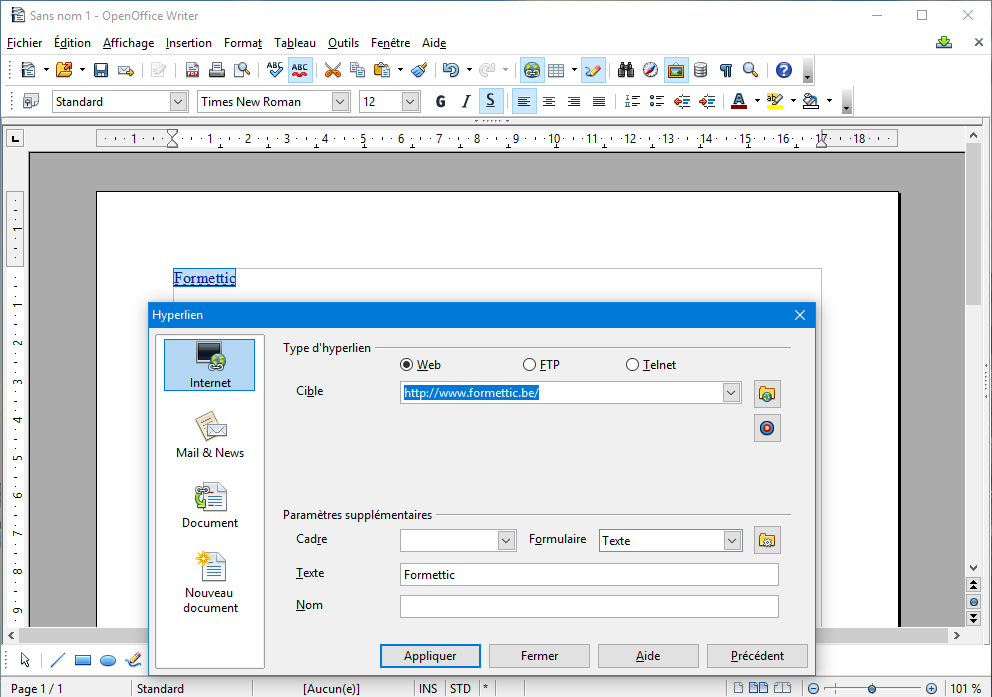992x697 pixels.
Task: Click the Aide button in dialog
Action: pos(648,656)
